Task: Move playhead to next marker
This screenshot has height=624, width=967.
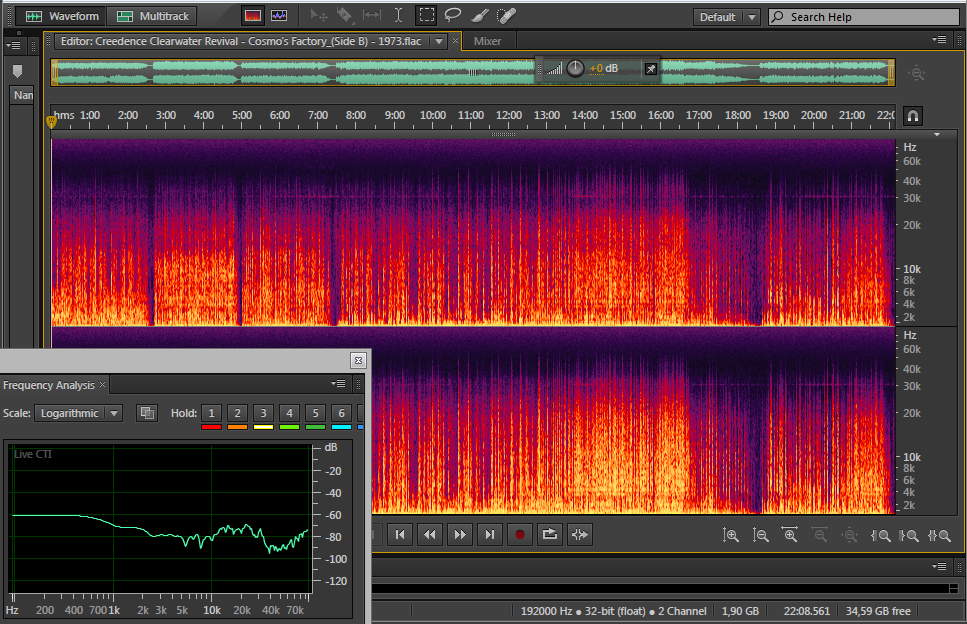Action: coord(490,535)
